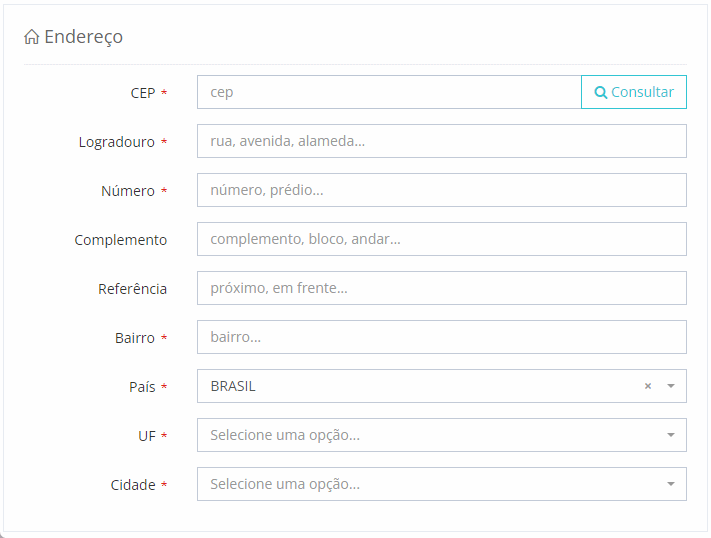This screenshot has width=711, height=538.
Task: Click into the Logradouro text field
Action: click(441, 141)
